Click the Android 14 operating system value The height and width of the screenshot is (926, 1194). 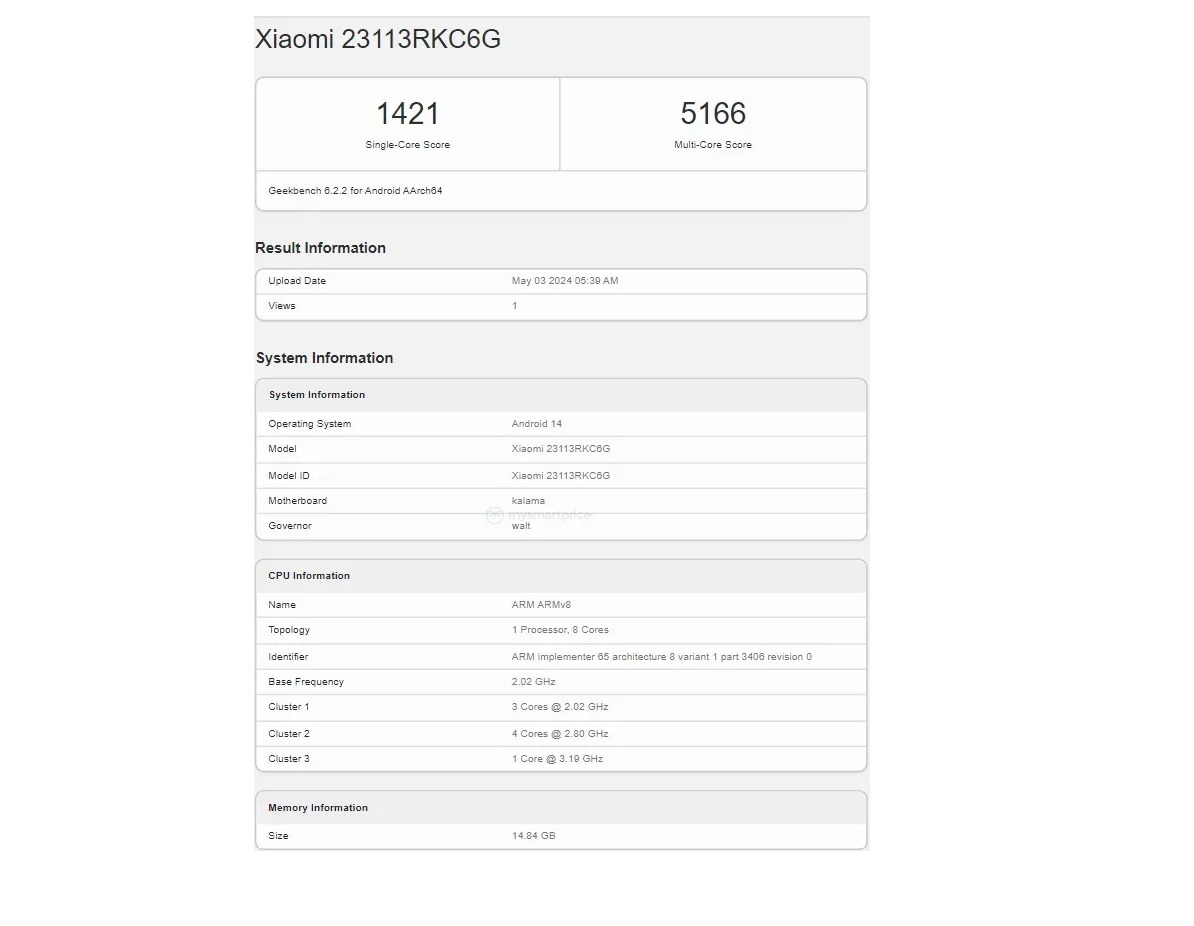pyautogui.click(x=537, y=424)
